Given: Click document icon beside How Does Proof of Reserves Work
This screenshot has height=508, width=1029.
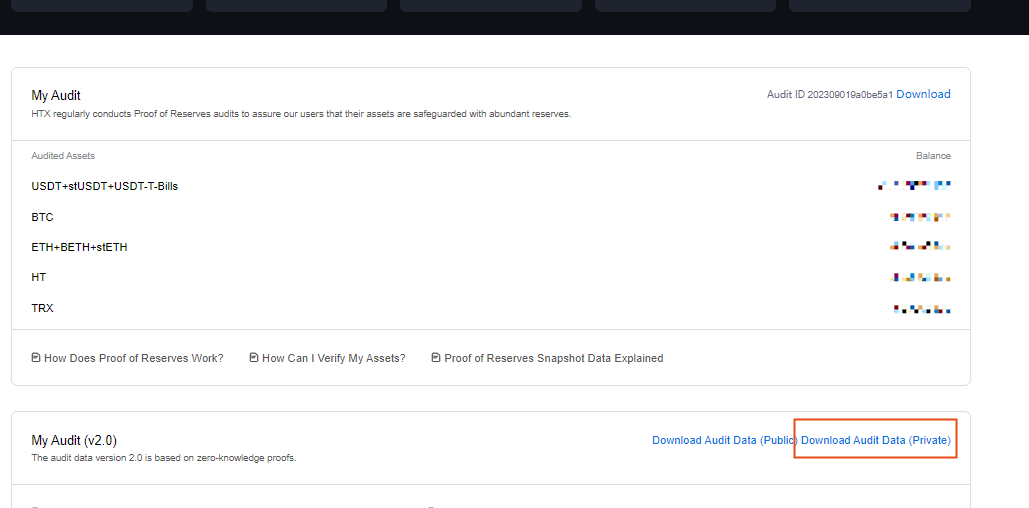Looking at the screenshot, I should coord(36,358).
